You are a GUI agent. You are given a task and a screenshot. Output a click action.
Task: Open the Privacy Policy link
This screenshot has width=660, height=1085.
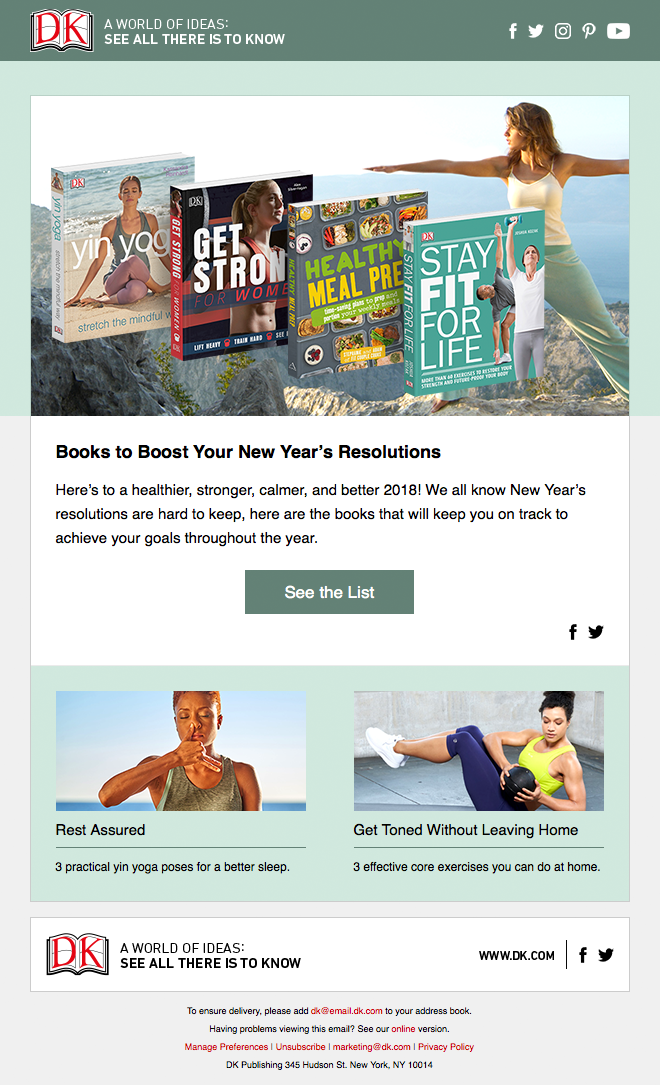(446, 1047)
